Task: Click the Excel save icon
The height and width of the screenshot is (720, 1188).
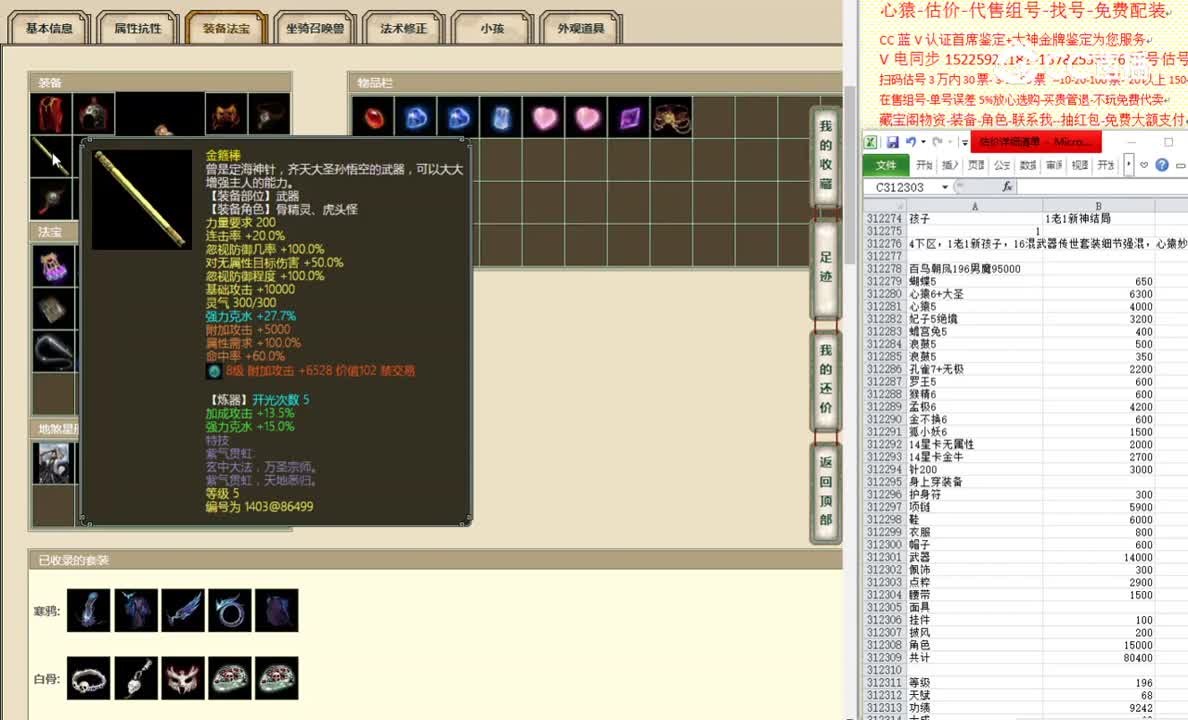Action: (893, 142)
